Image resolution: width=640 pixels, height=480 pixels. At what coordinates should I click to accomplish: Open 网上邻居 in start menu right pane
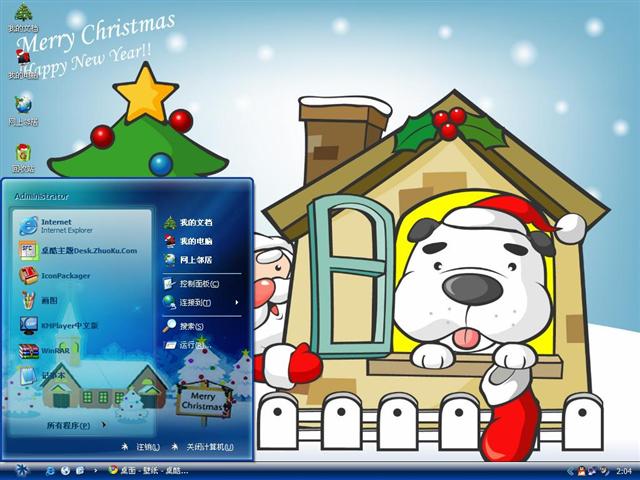[x=188, y=260]
